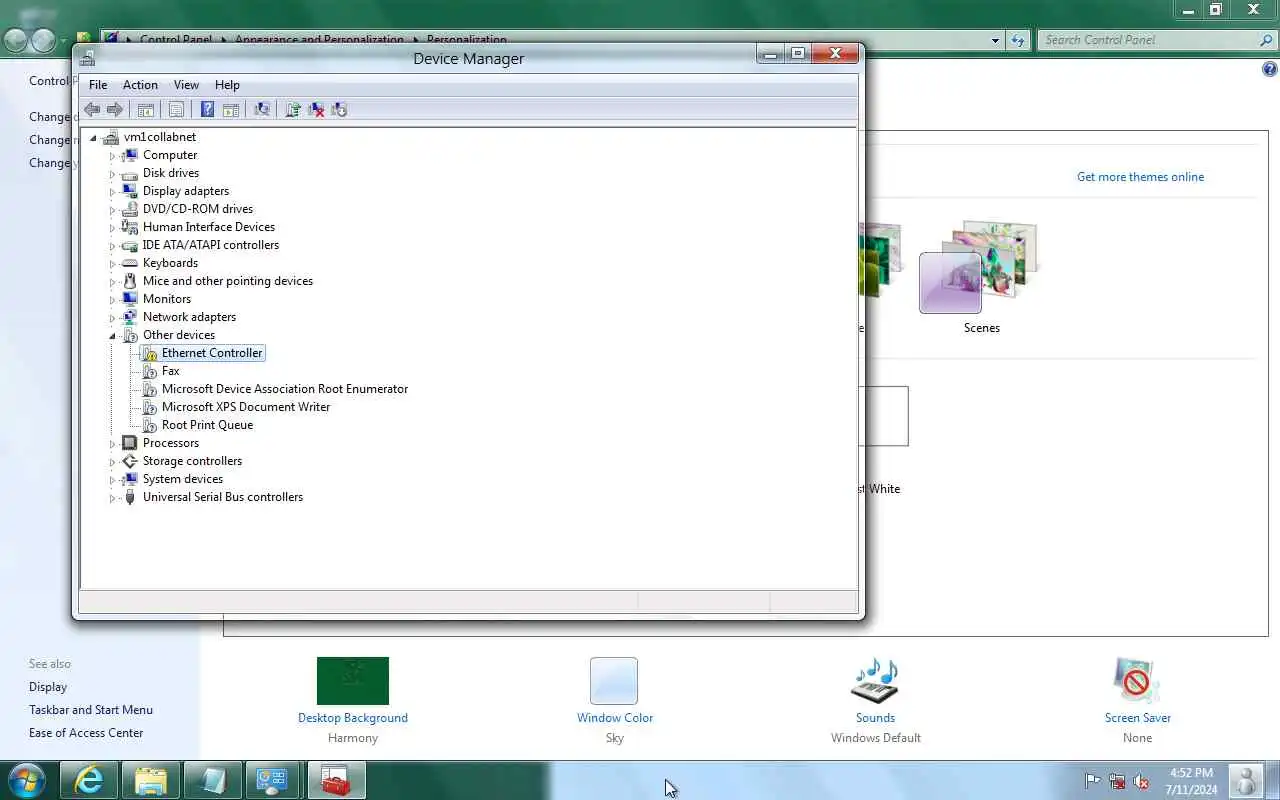Select IDE ATA/ATAPI controllers label
1280x800 pixels.
[x=211, y=245]
